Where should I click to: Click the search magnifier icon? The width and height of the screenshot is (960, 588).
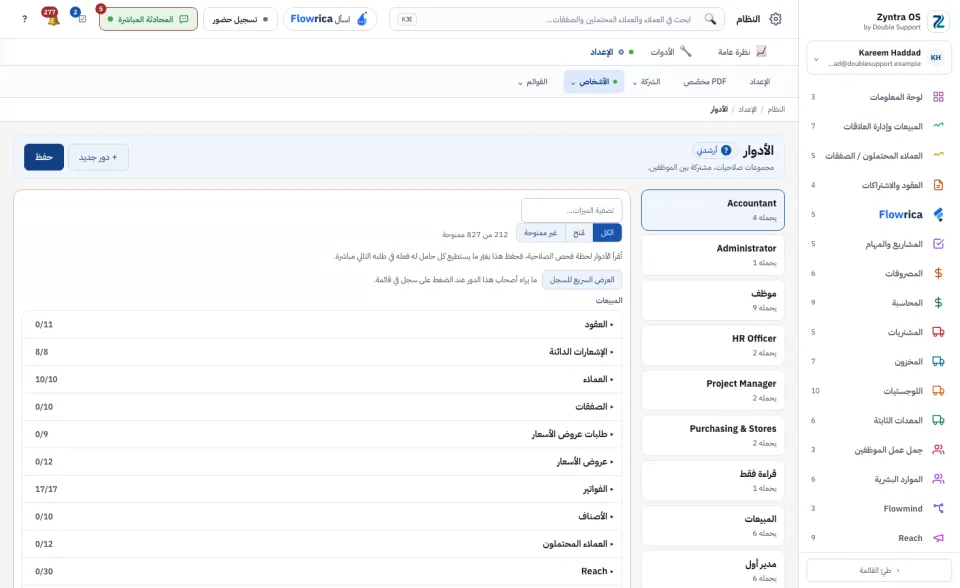[x=710, y=19]
